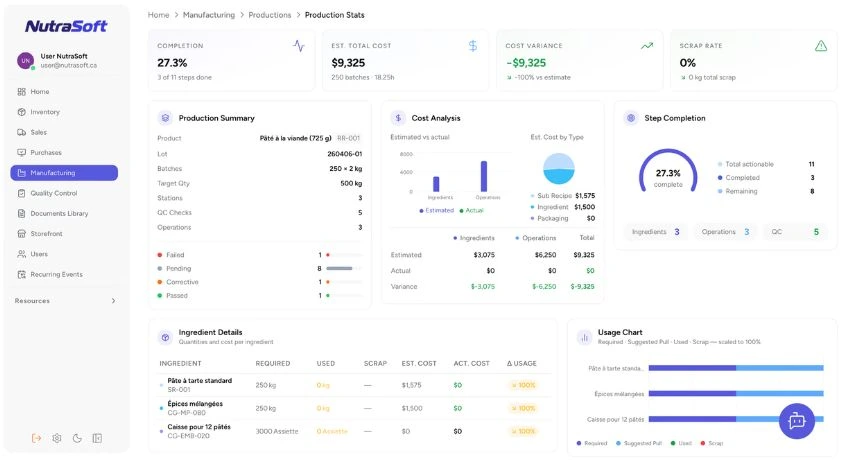This screenshot has height=460, width=847.
Task: Click the Δ USAGE column header
Action: pyautogui.click(x=522, y=363)
